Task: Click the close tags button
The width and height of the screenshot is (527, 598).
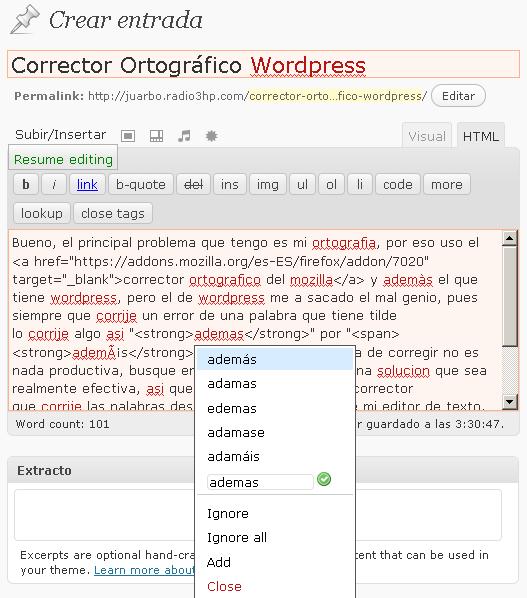Action: click(x=113, y=213)
